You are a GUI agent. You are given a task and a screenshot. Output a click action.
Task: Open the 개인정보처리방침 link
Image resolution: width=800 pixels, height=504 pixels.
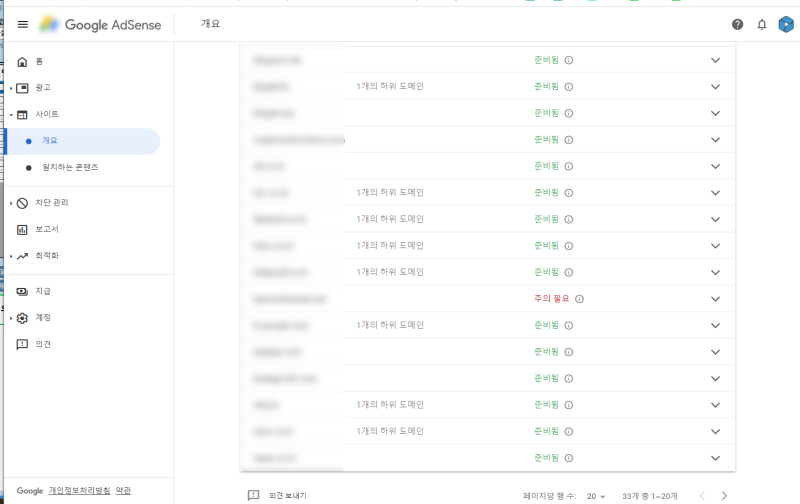coord(80,491)
